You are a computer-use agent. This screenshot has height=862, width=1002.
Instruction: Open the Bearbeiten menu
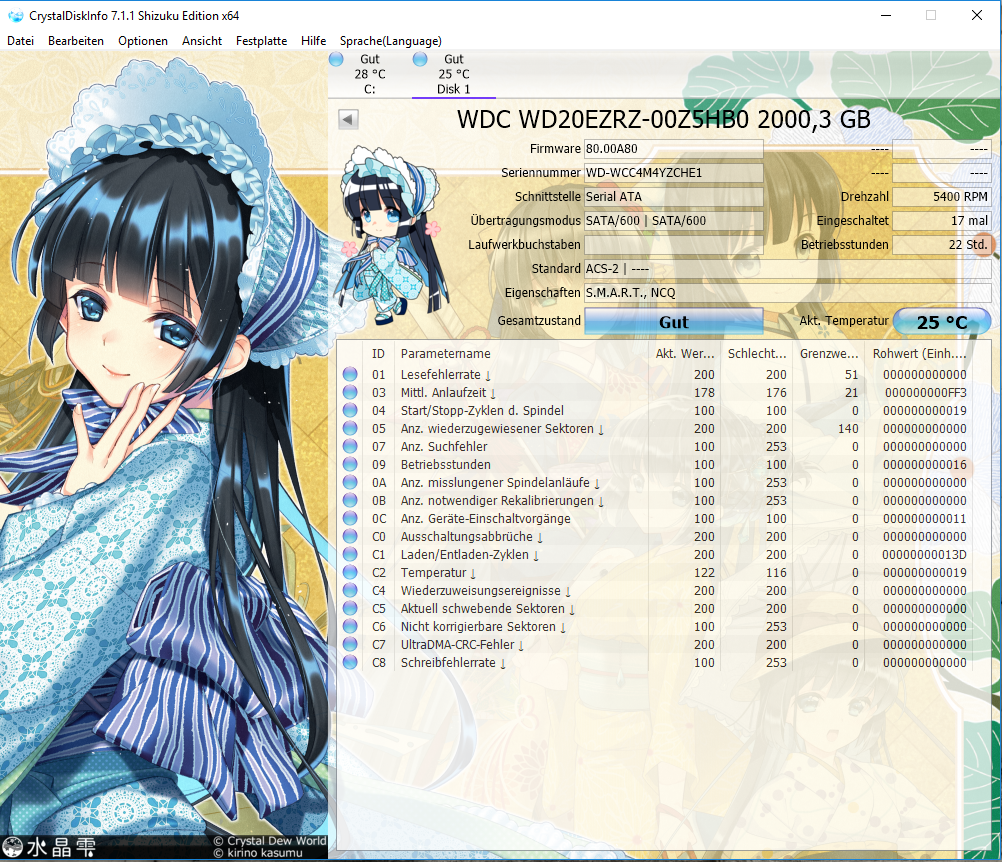click(75, 41)
